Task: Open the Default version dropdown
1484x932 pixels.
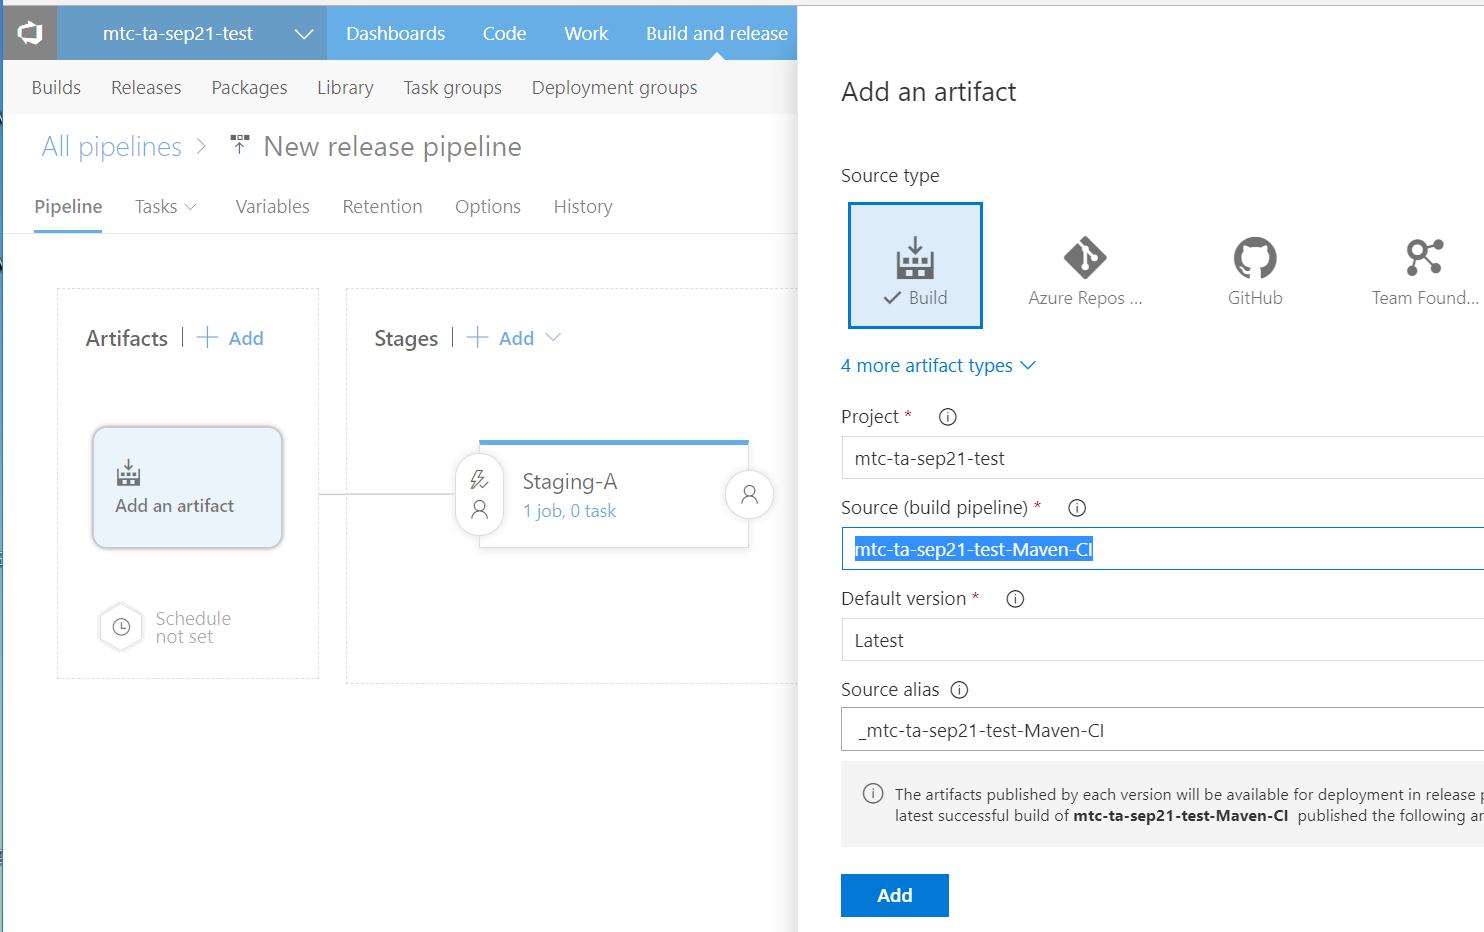Action: click(1163, 640)
